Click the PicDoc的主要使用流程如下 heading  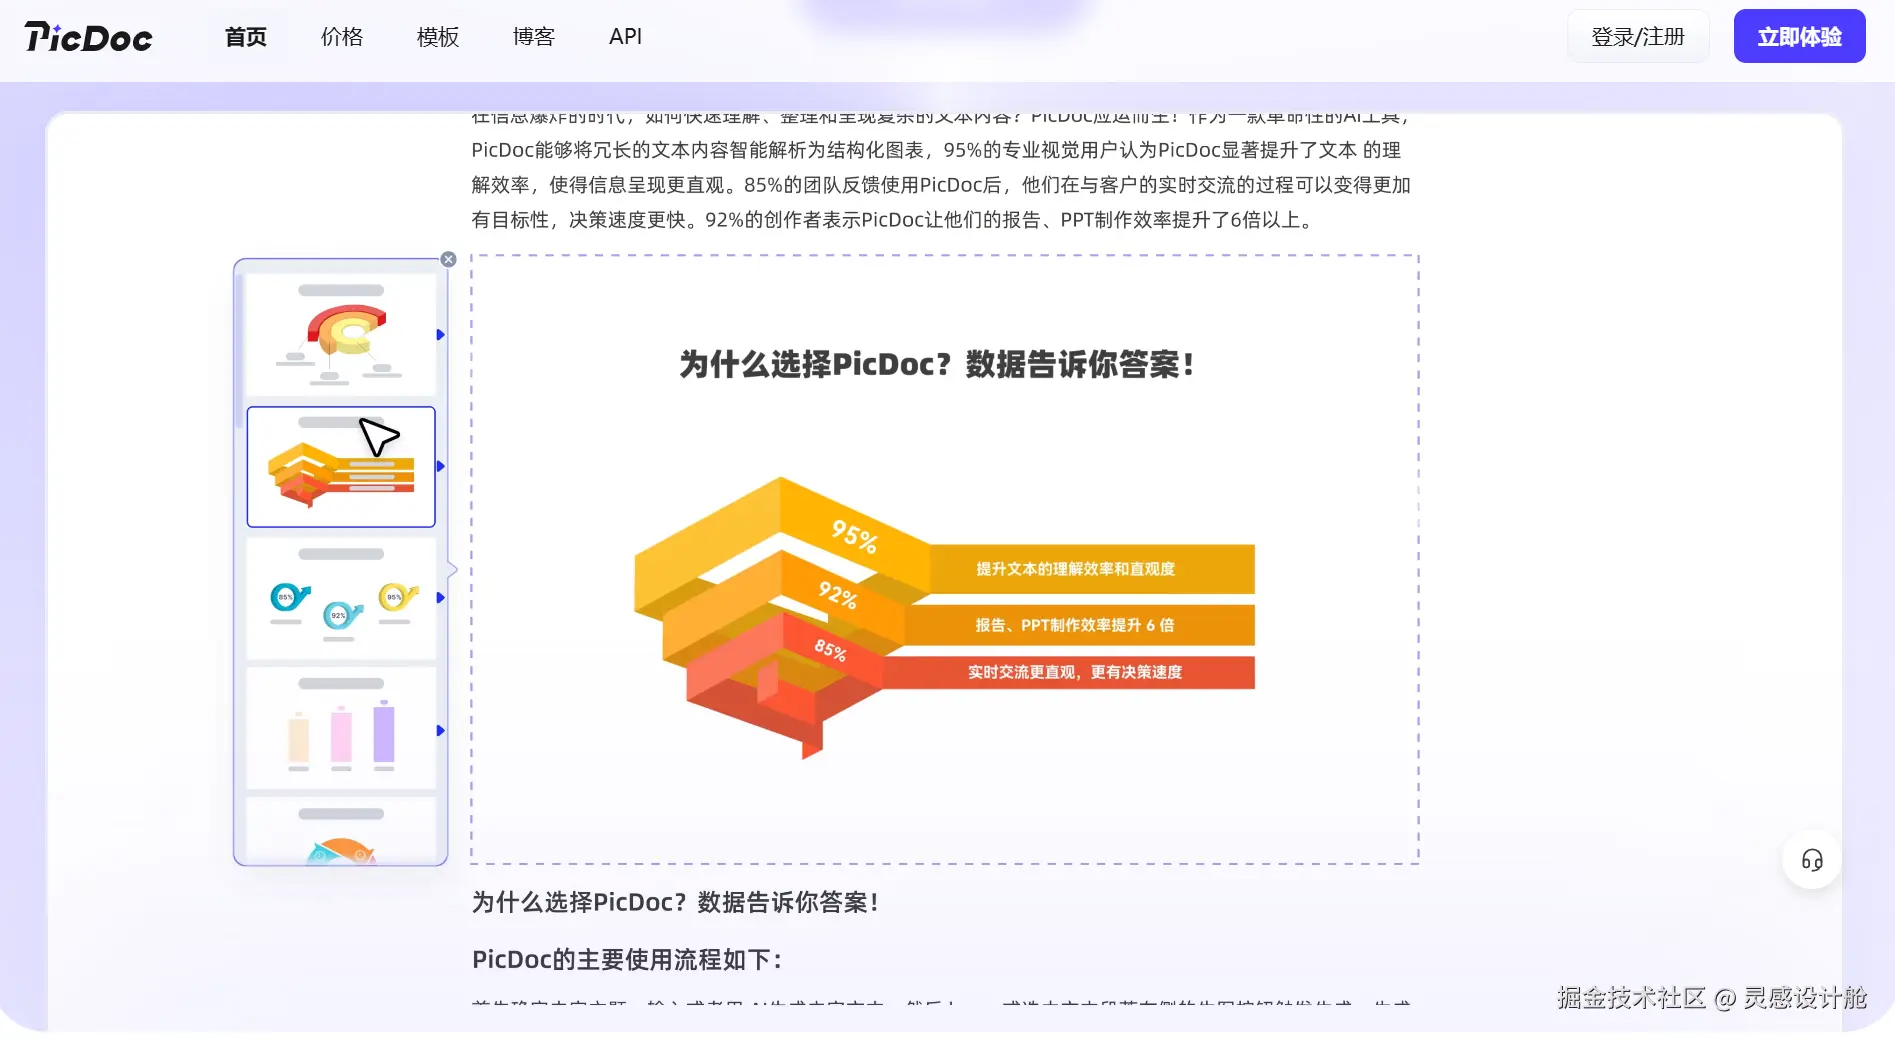[x=627, y=959]
